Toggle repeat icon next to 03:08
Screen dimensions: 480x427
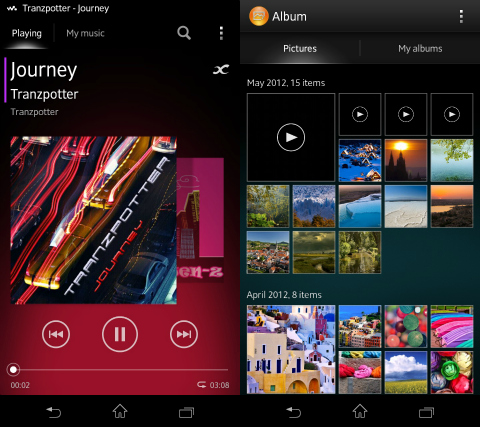(x=201, y=385)
